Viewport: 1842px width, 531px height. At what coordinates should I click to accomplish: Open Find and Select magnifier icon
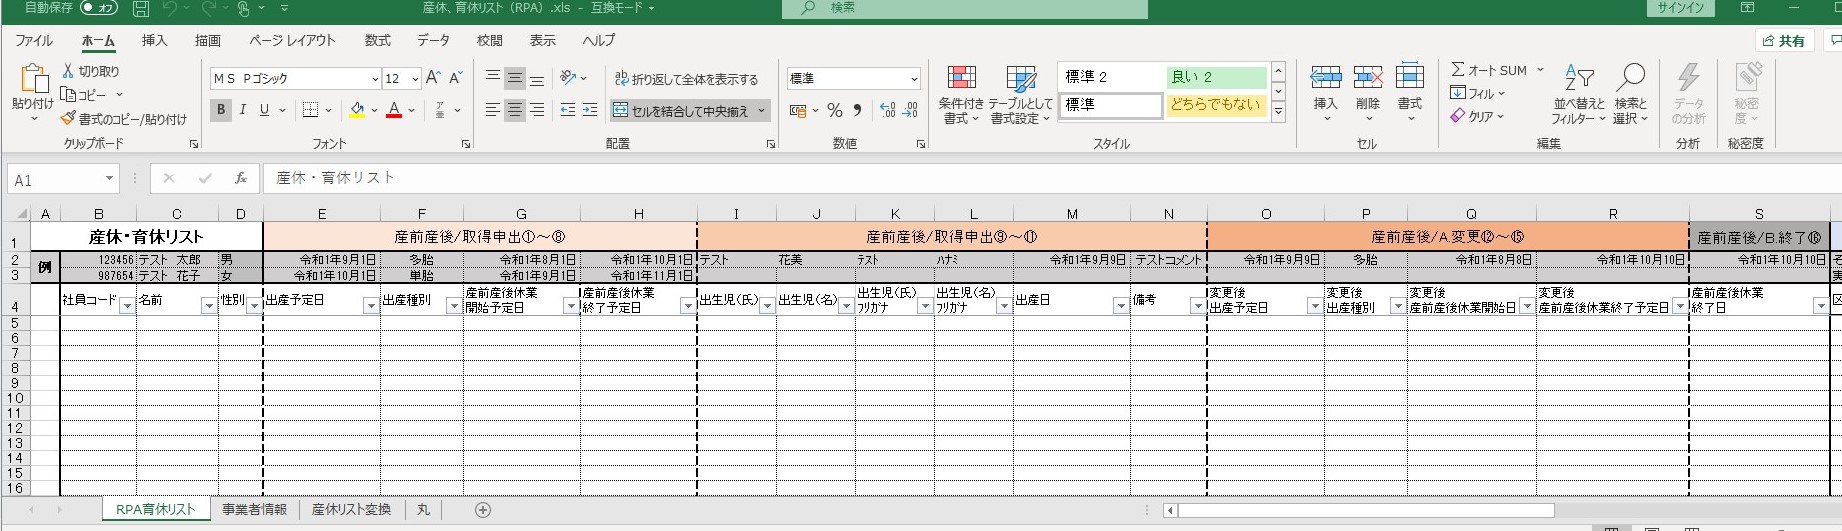[1630, 79]
